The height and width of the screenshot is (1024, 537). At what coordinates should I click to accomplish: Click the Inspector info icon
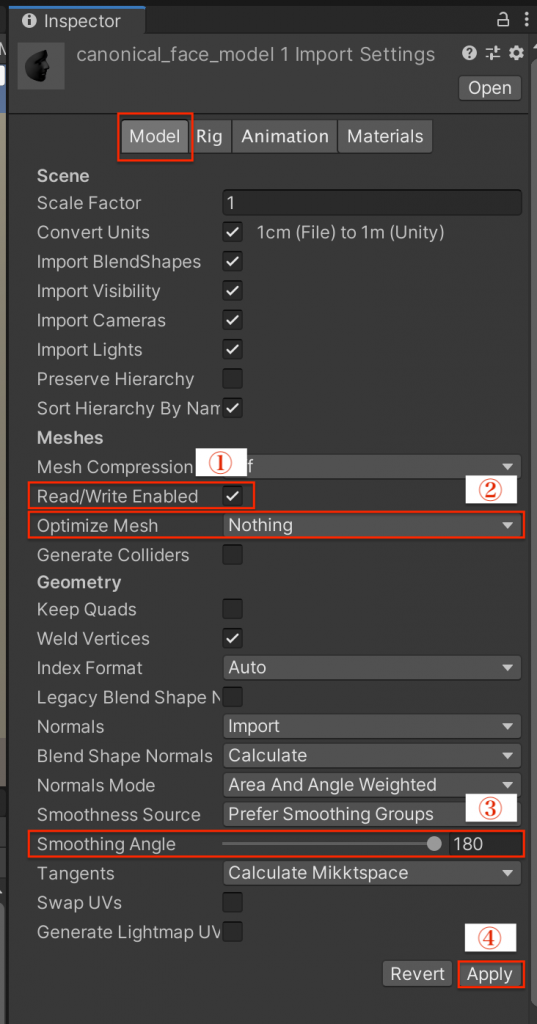(x=29, y=21)
